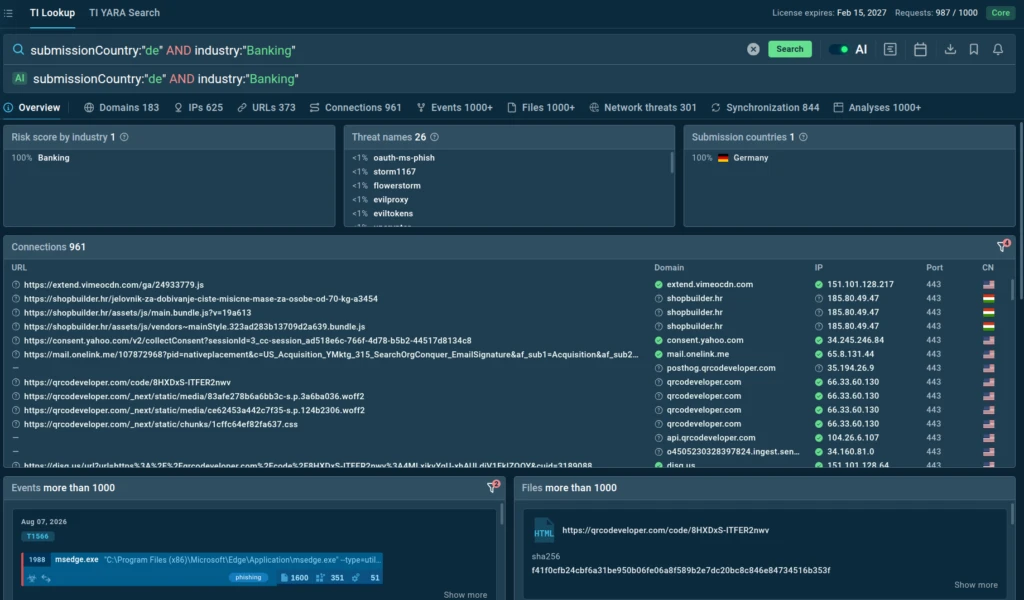Click the Banking industry entry

[54, 158]
